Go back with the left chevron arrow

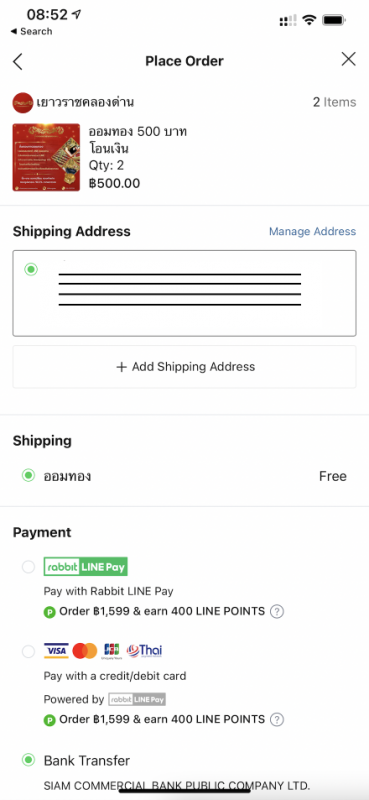coord(18,61)
